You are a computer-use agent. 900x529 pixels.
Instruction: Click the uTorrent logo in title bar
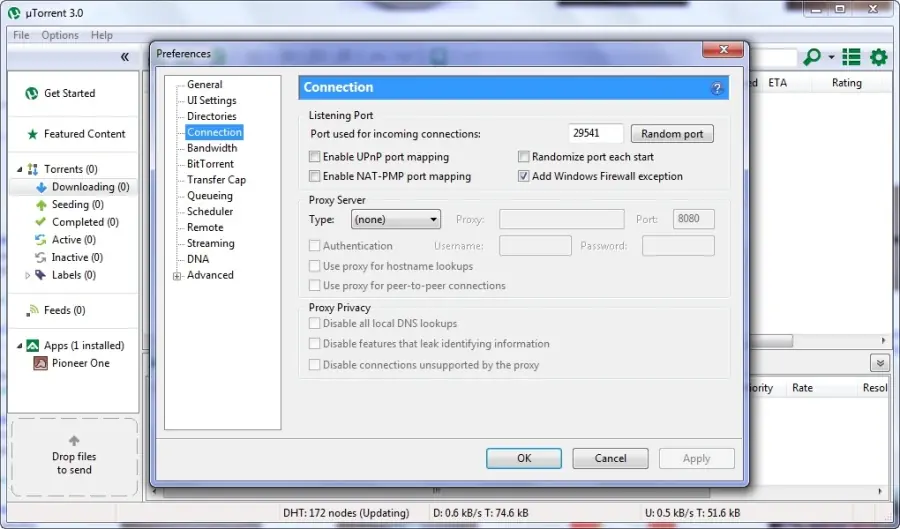coord(14,13)
